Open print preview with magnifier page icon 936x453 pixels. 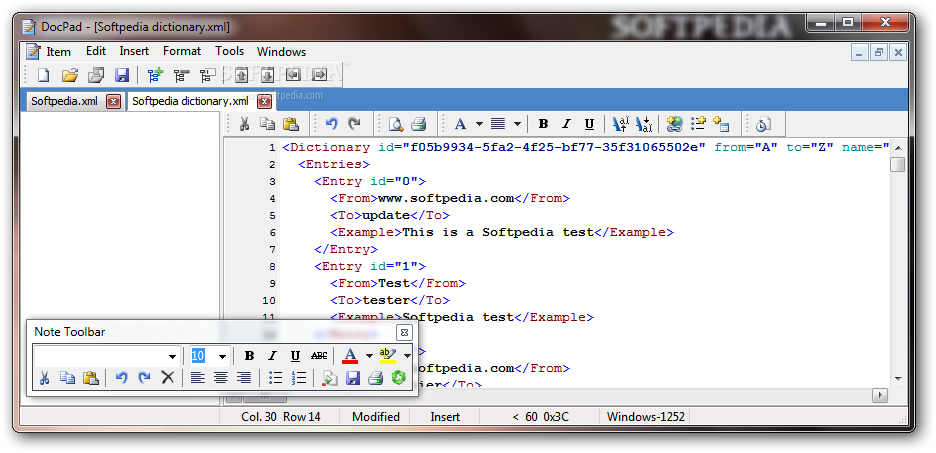(396, 124)
